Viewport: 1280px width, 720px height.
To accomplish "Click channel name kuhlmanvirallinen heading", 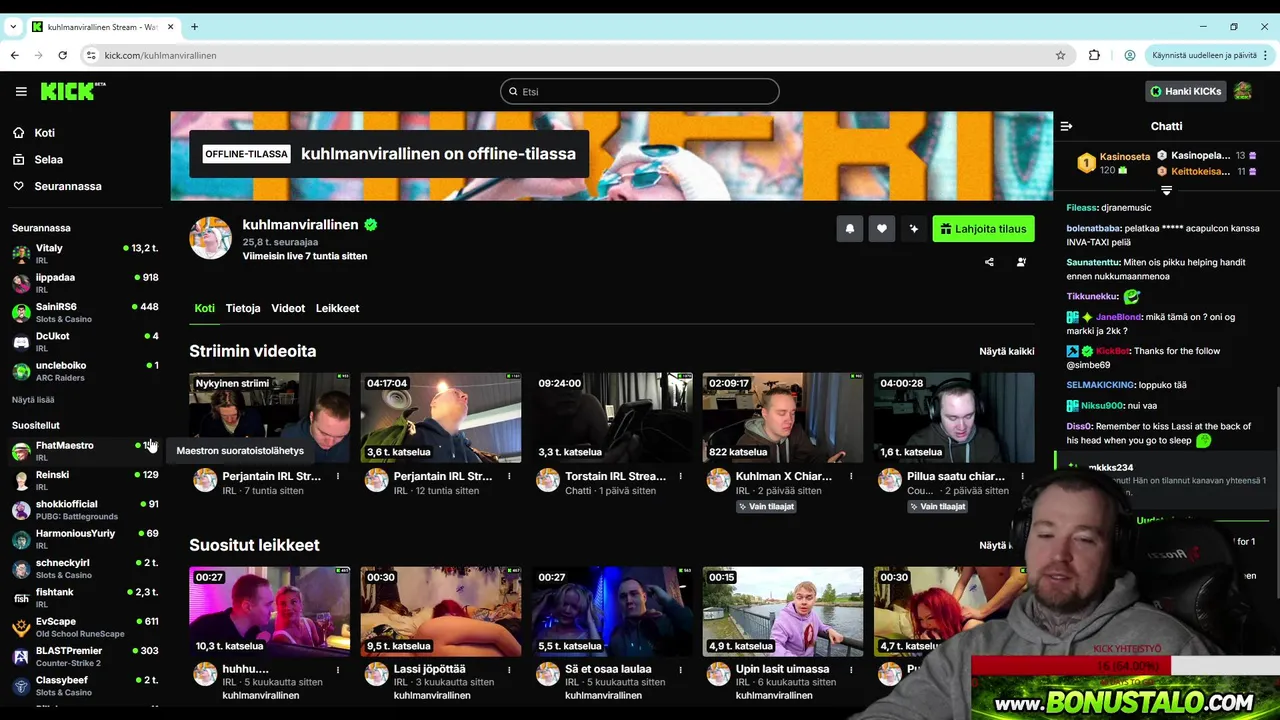I will point(300,225).
